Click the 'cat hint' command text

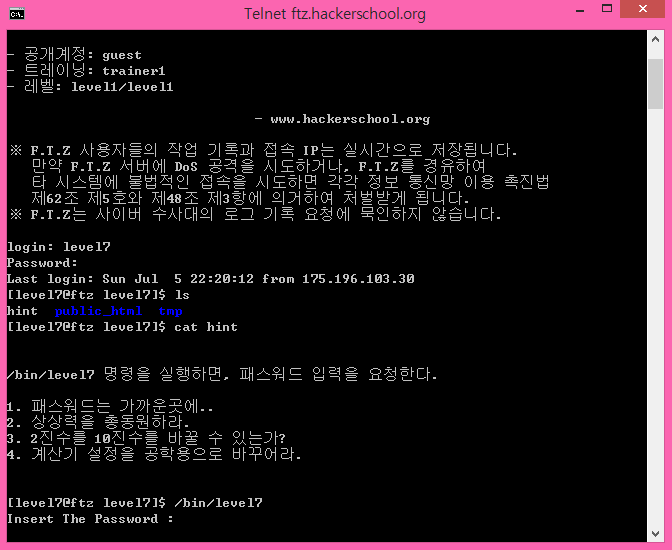coord(206,327)
